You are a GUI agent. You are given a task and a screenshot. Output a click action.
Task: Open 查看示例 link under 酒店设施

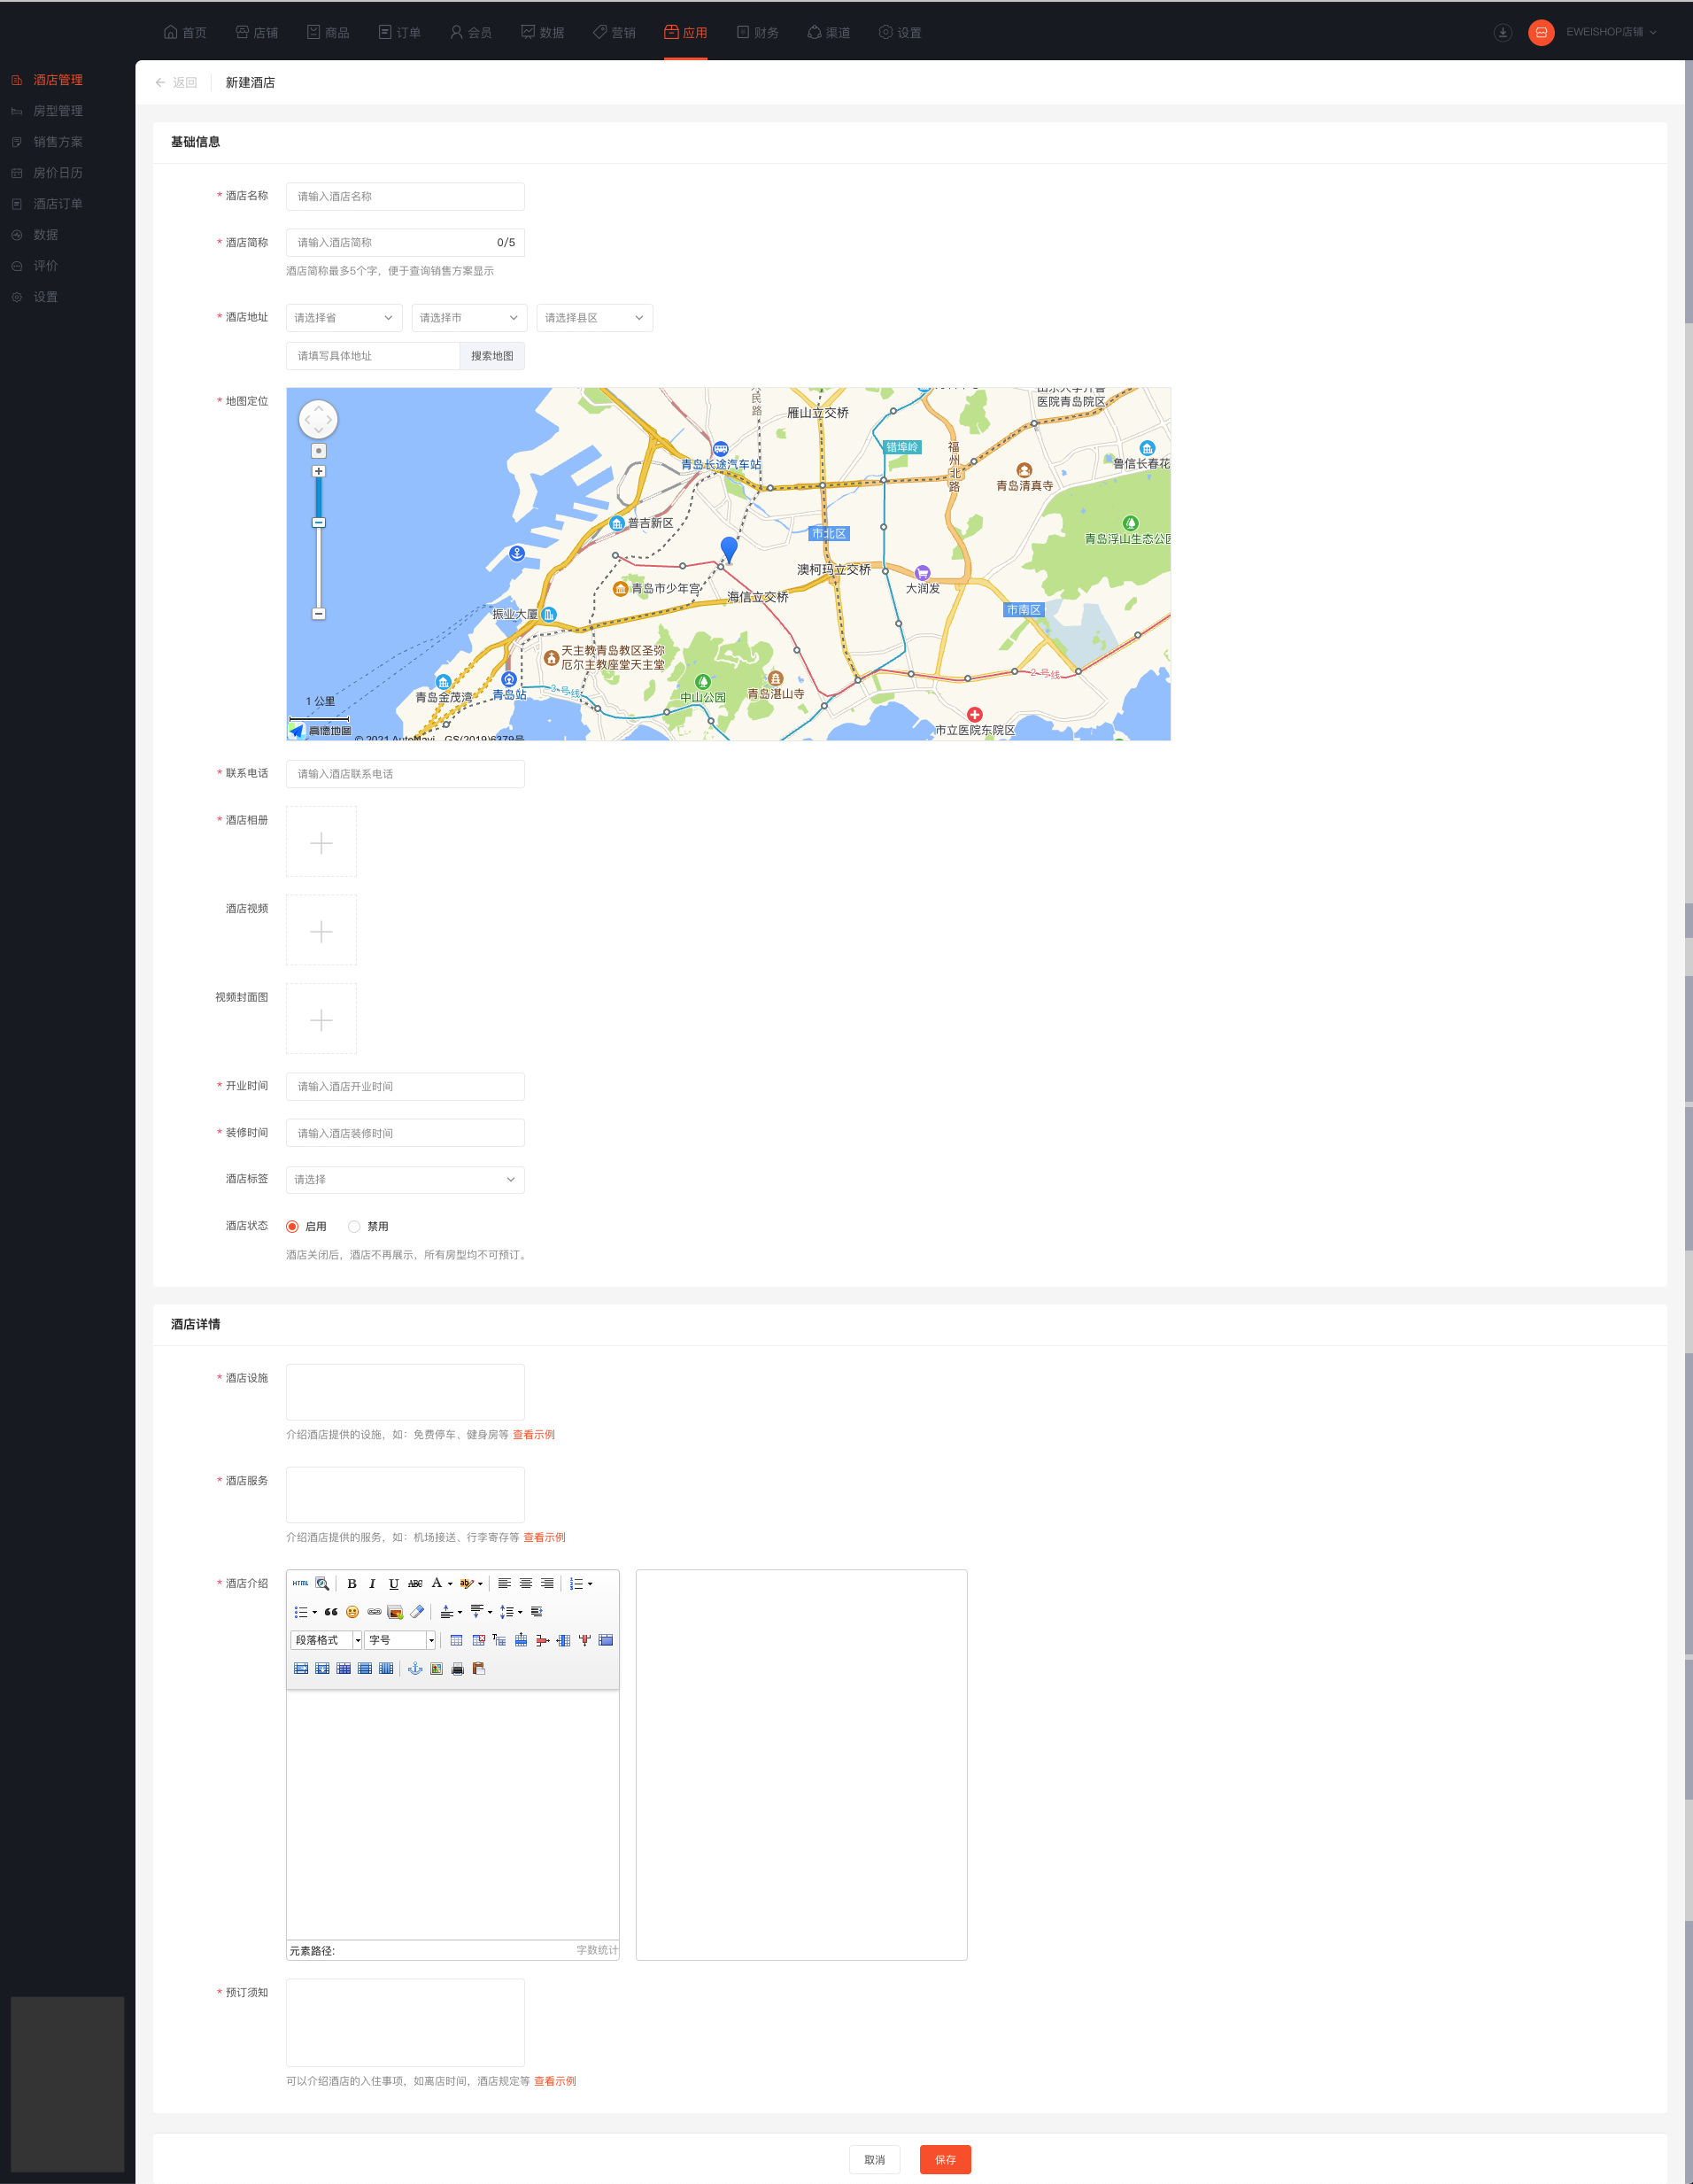534,1434
